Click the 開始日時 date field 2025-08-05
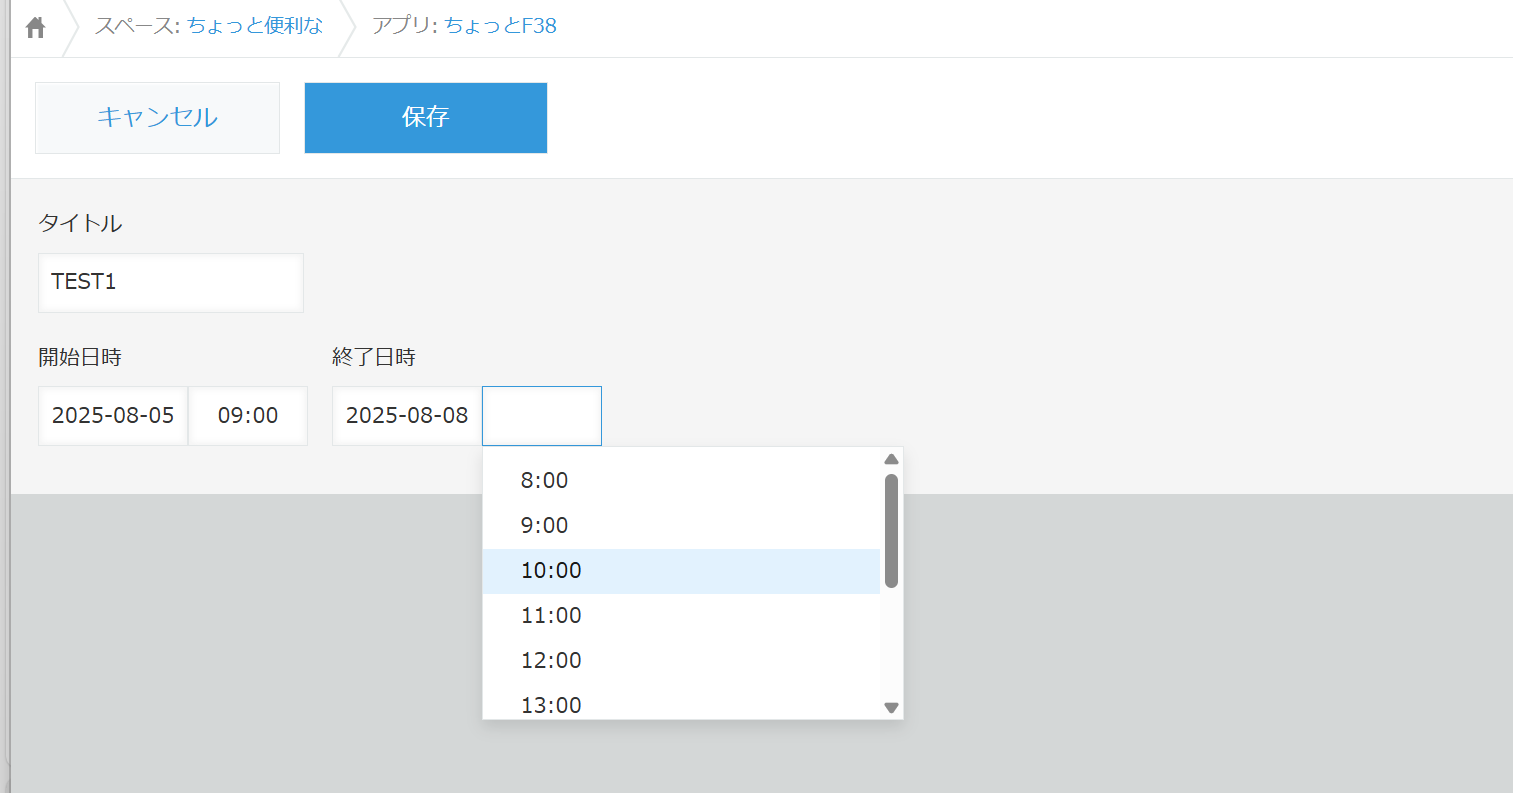The height and width of the screenshot is (793, 1513). [113, 416]
